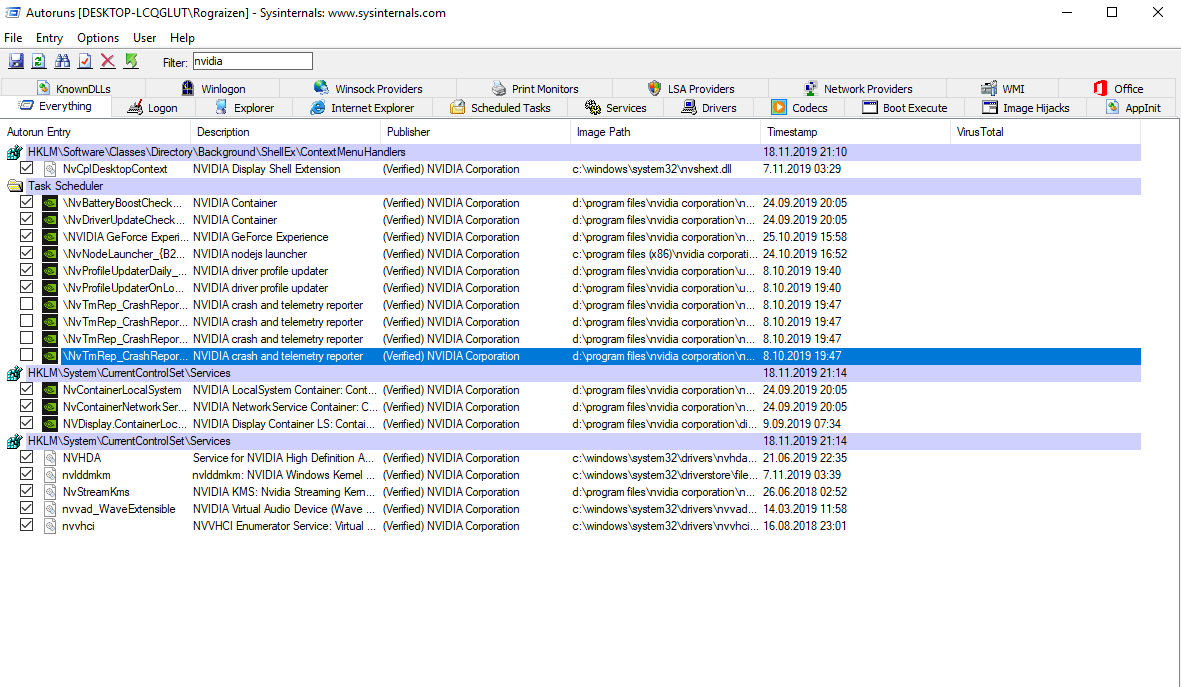Click the NVIDIA icon on NvBatteryBoostCheck row
Viewport: 1181px width, 687px height.
point(50,203)
